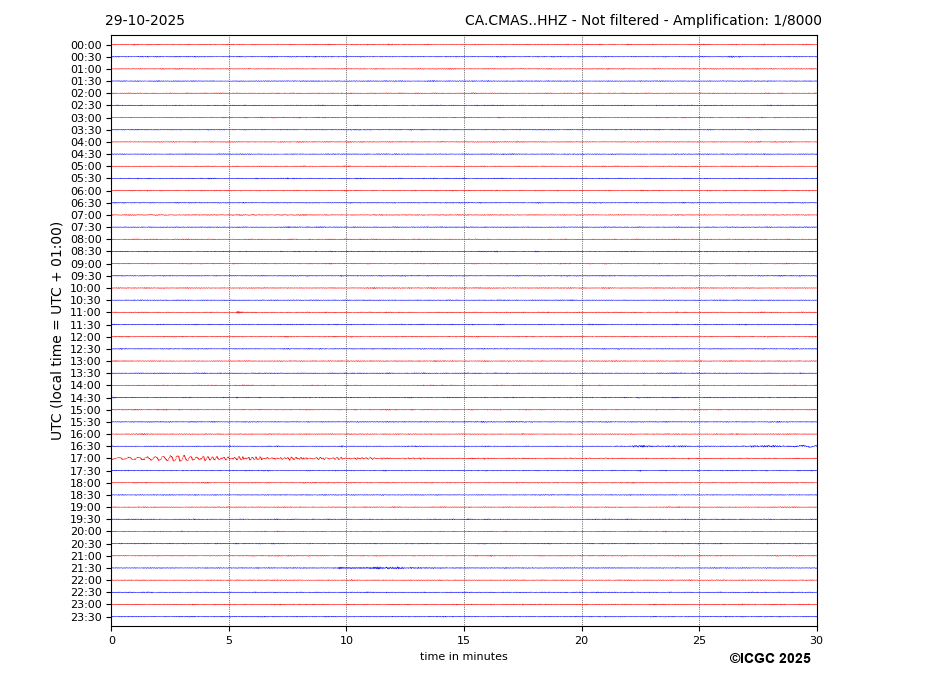
Task: Click the ©ICGC 2025 copyright text
Action: pos(769,659)
